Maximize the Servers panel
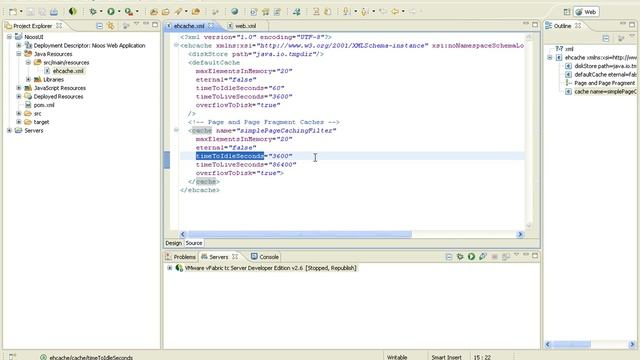Screen dimensions: 640x360 535,256
